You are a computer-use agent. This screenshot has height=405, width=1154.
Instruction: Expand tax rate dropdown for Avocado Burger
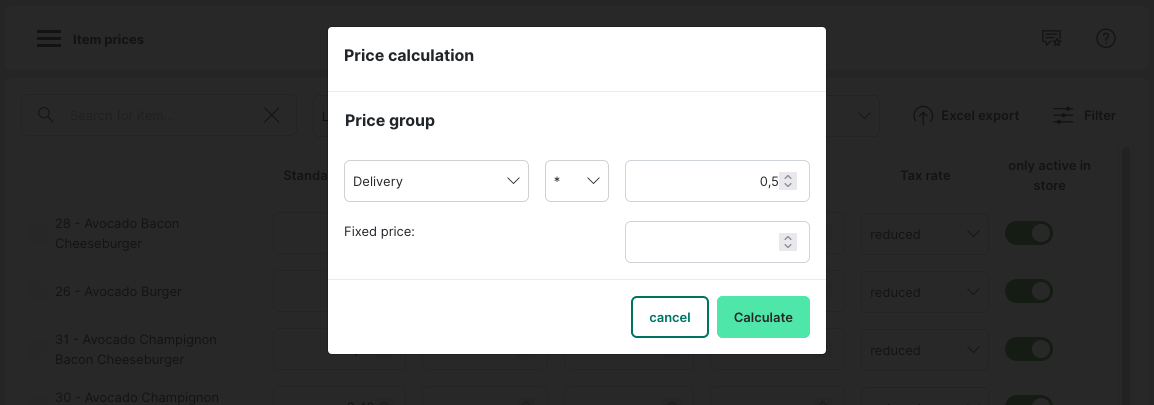coord(925,292)
